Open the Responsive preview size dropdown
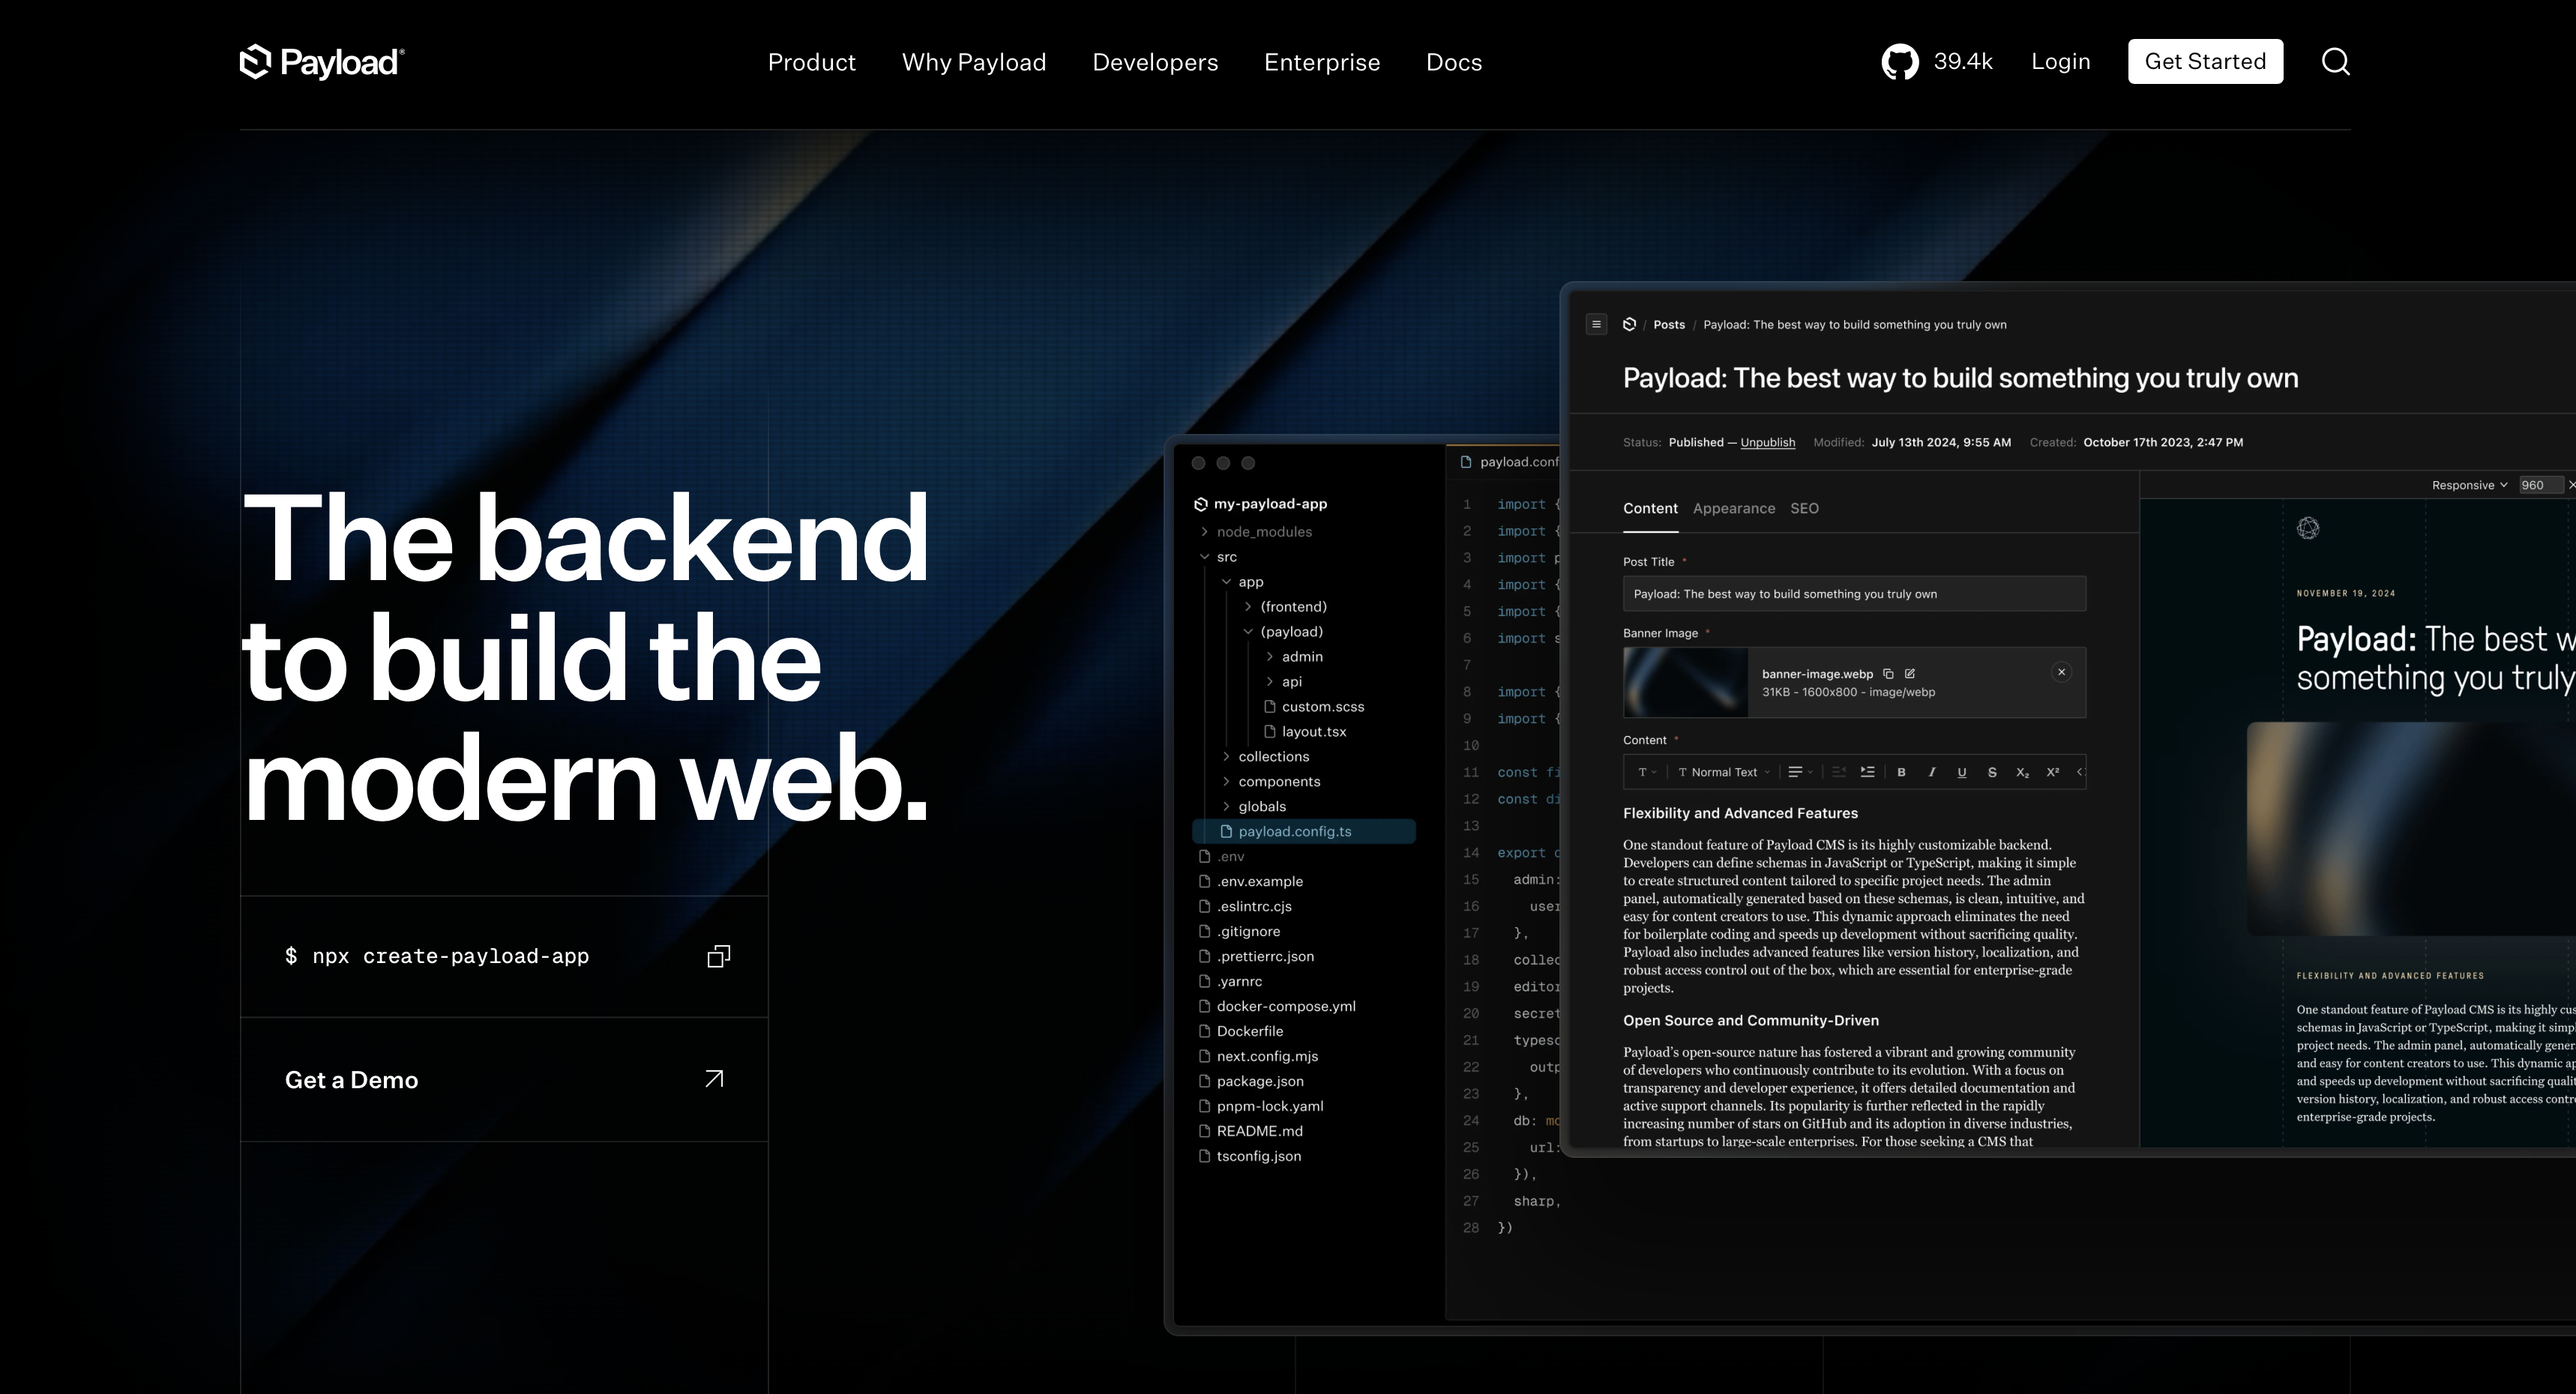Screen dimensions: 2576x1394 point(2469,485)
